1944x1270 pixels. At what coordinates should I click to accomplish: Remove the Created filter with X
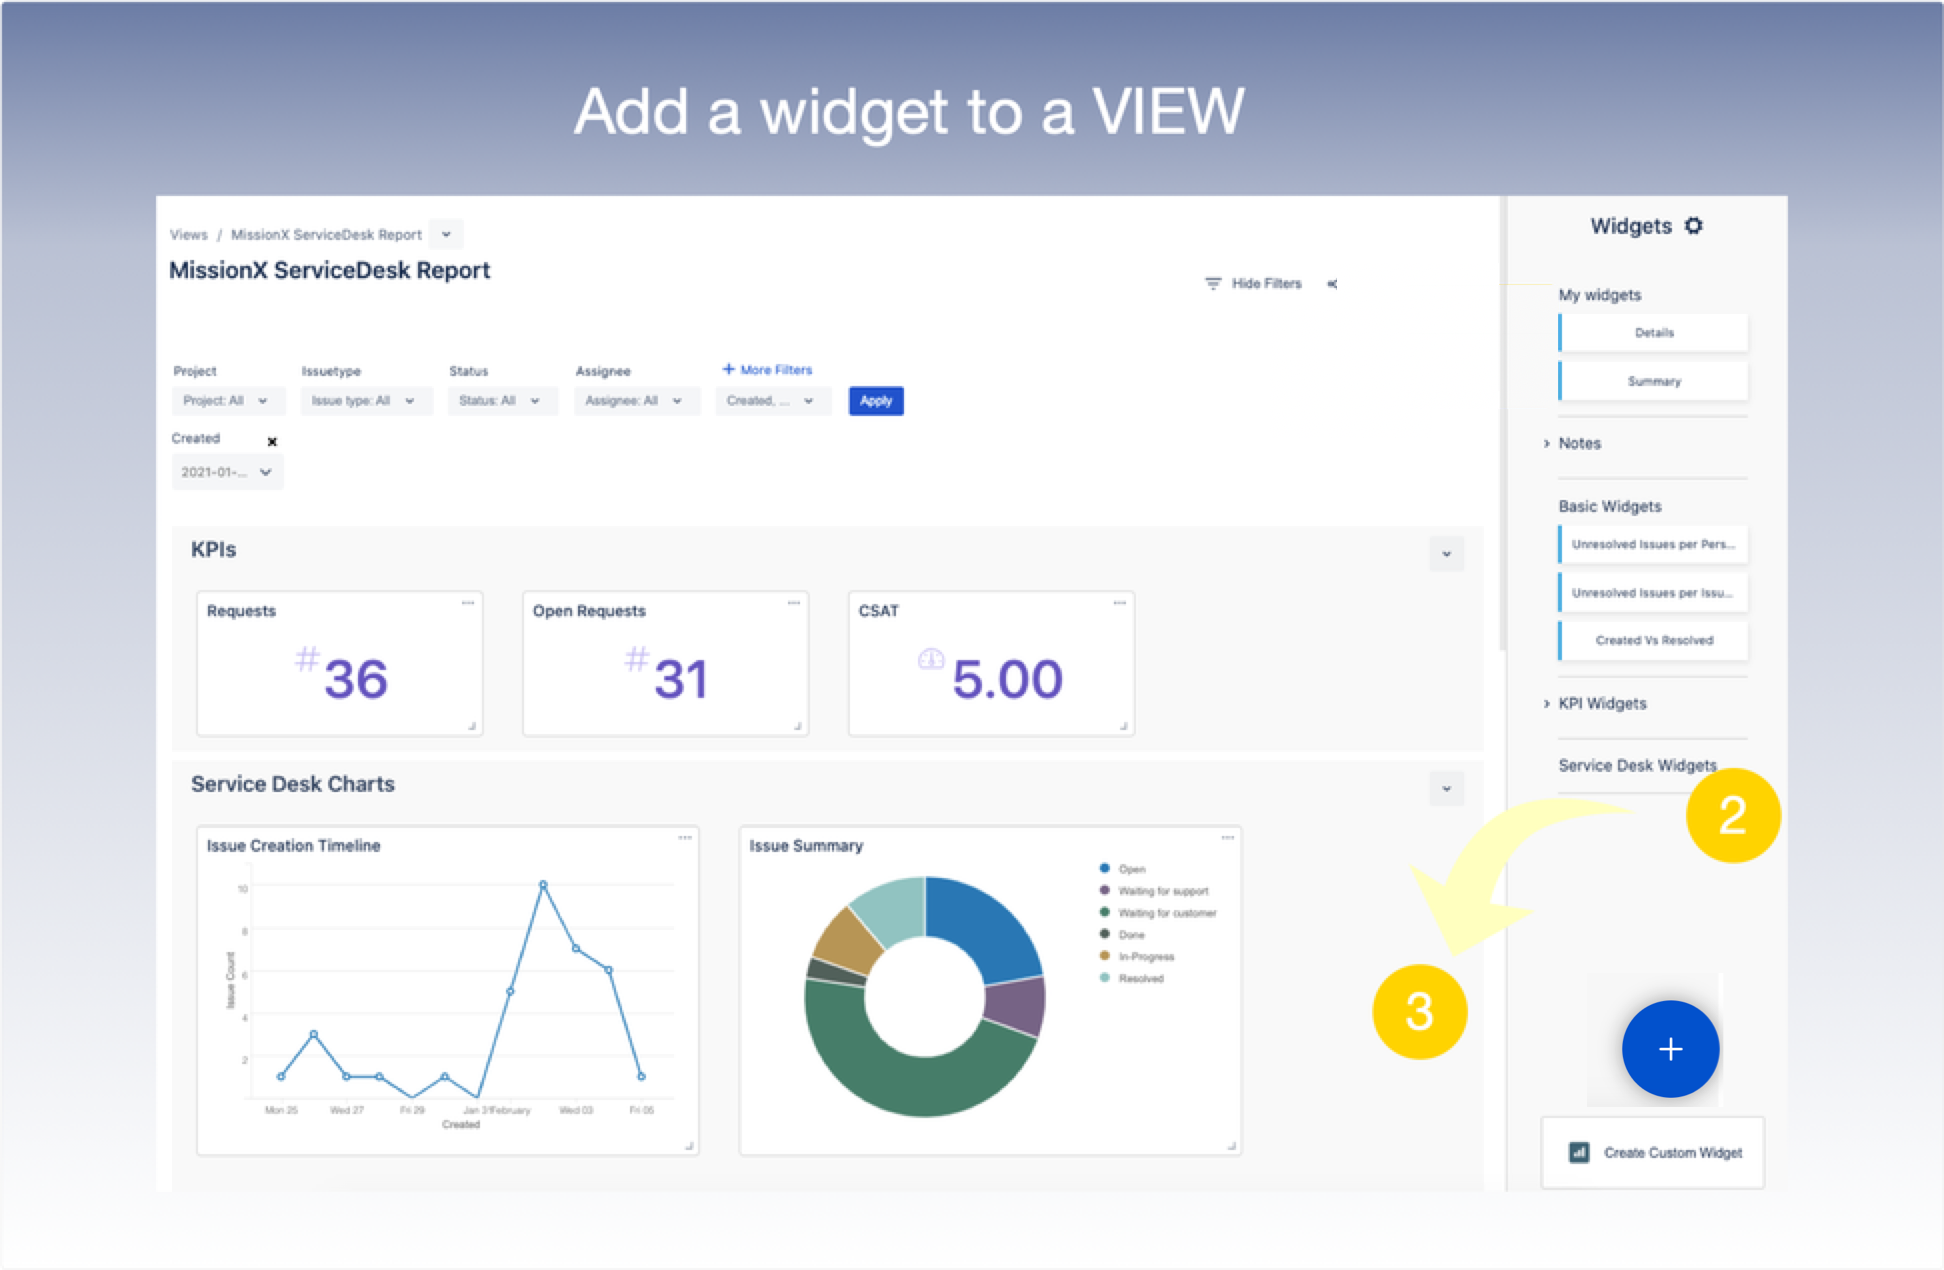click(272, 441)
